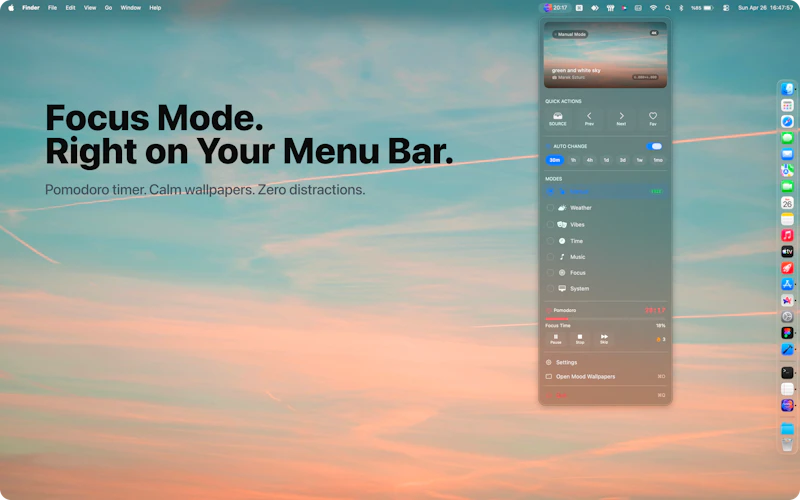Click the Wi-Fi menu bar icon
Viewport: 800px width, 500px height.
click(653, 8)
